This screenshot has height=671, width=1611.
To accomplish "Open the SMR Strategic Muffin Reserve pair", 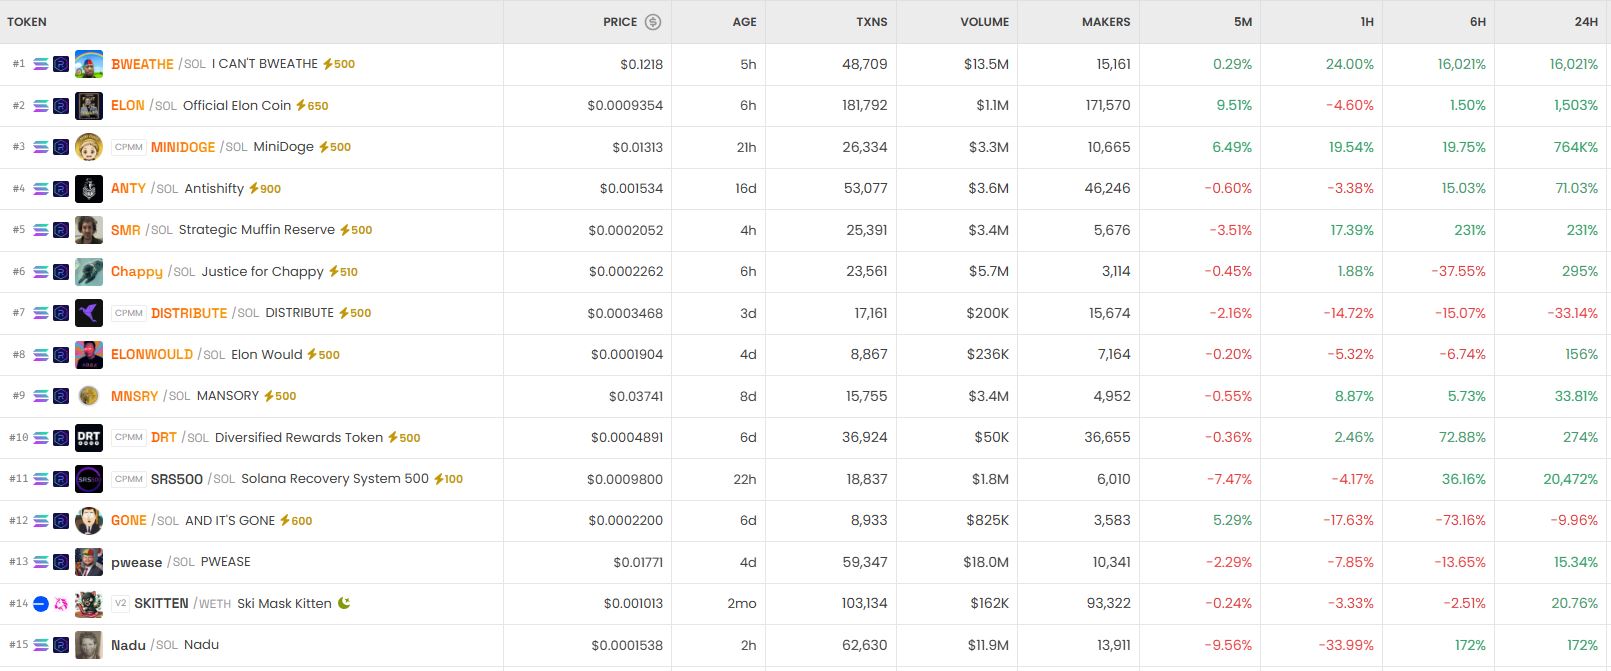I will [x=223, y=230].
